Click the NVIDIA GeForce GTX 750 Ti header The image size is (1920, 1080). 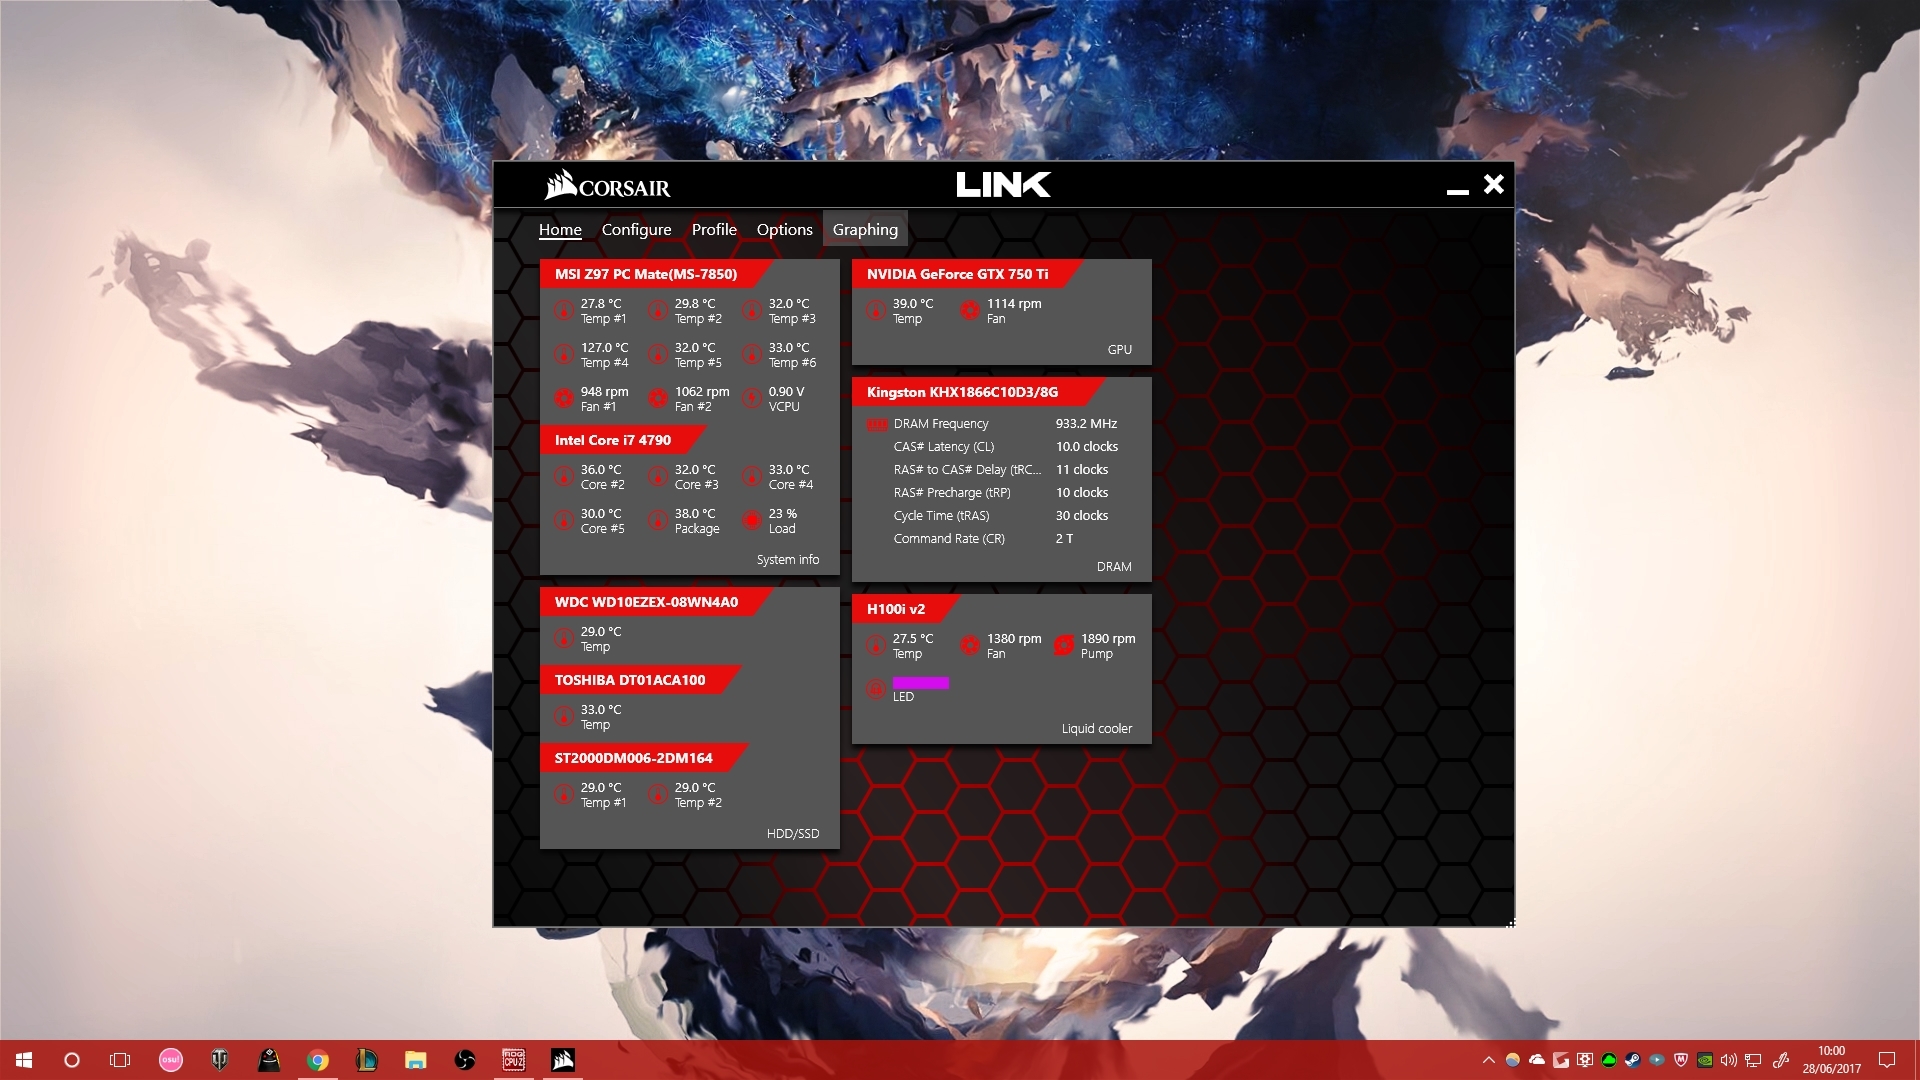tap(957, 274)
